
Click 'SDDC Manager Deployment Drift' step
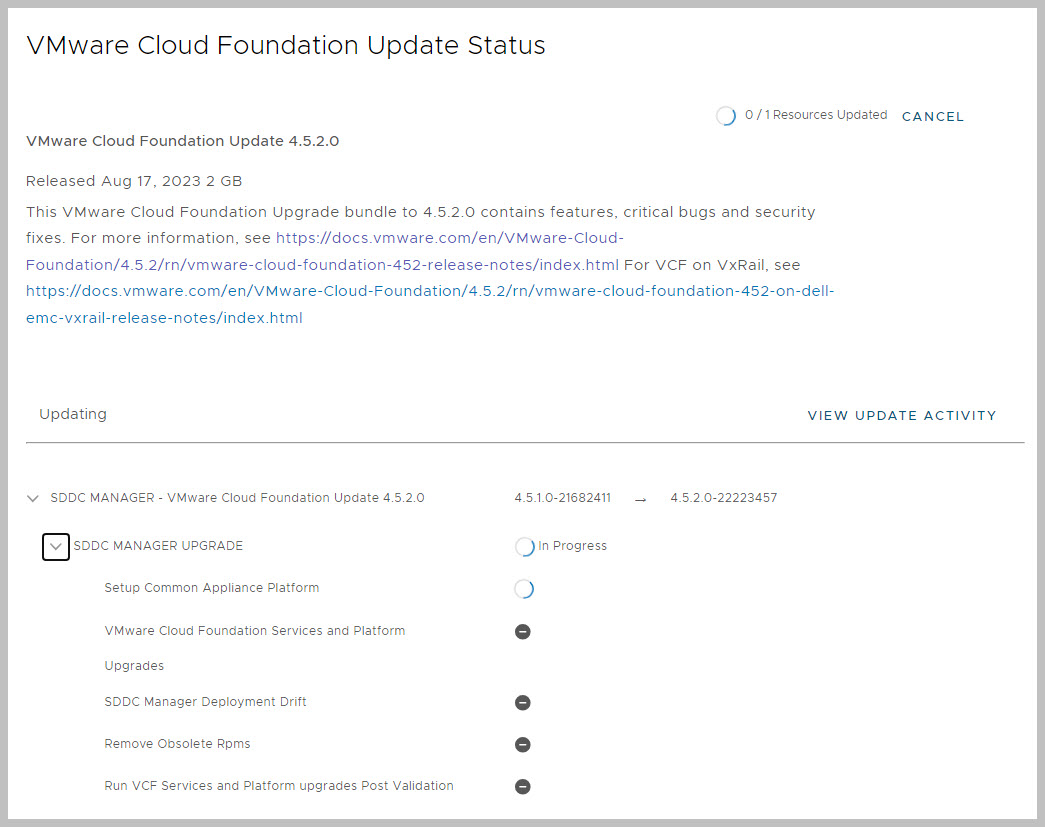(205, 702)
